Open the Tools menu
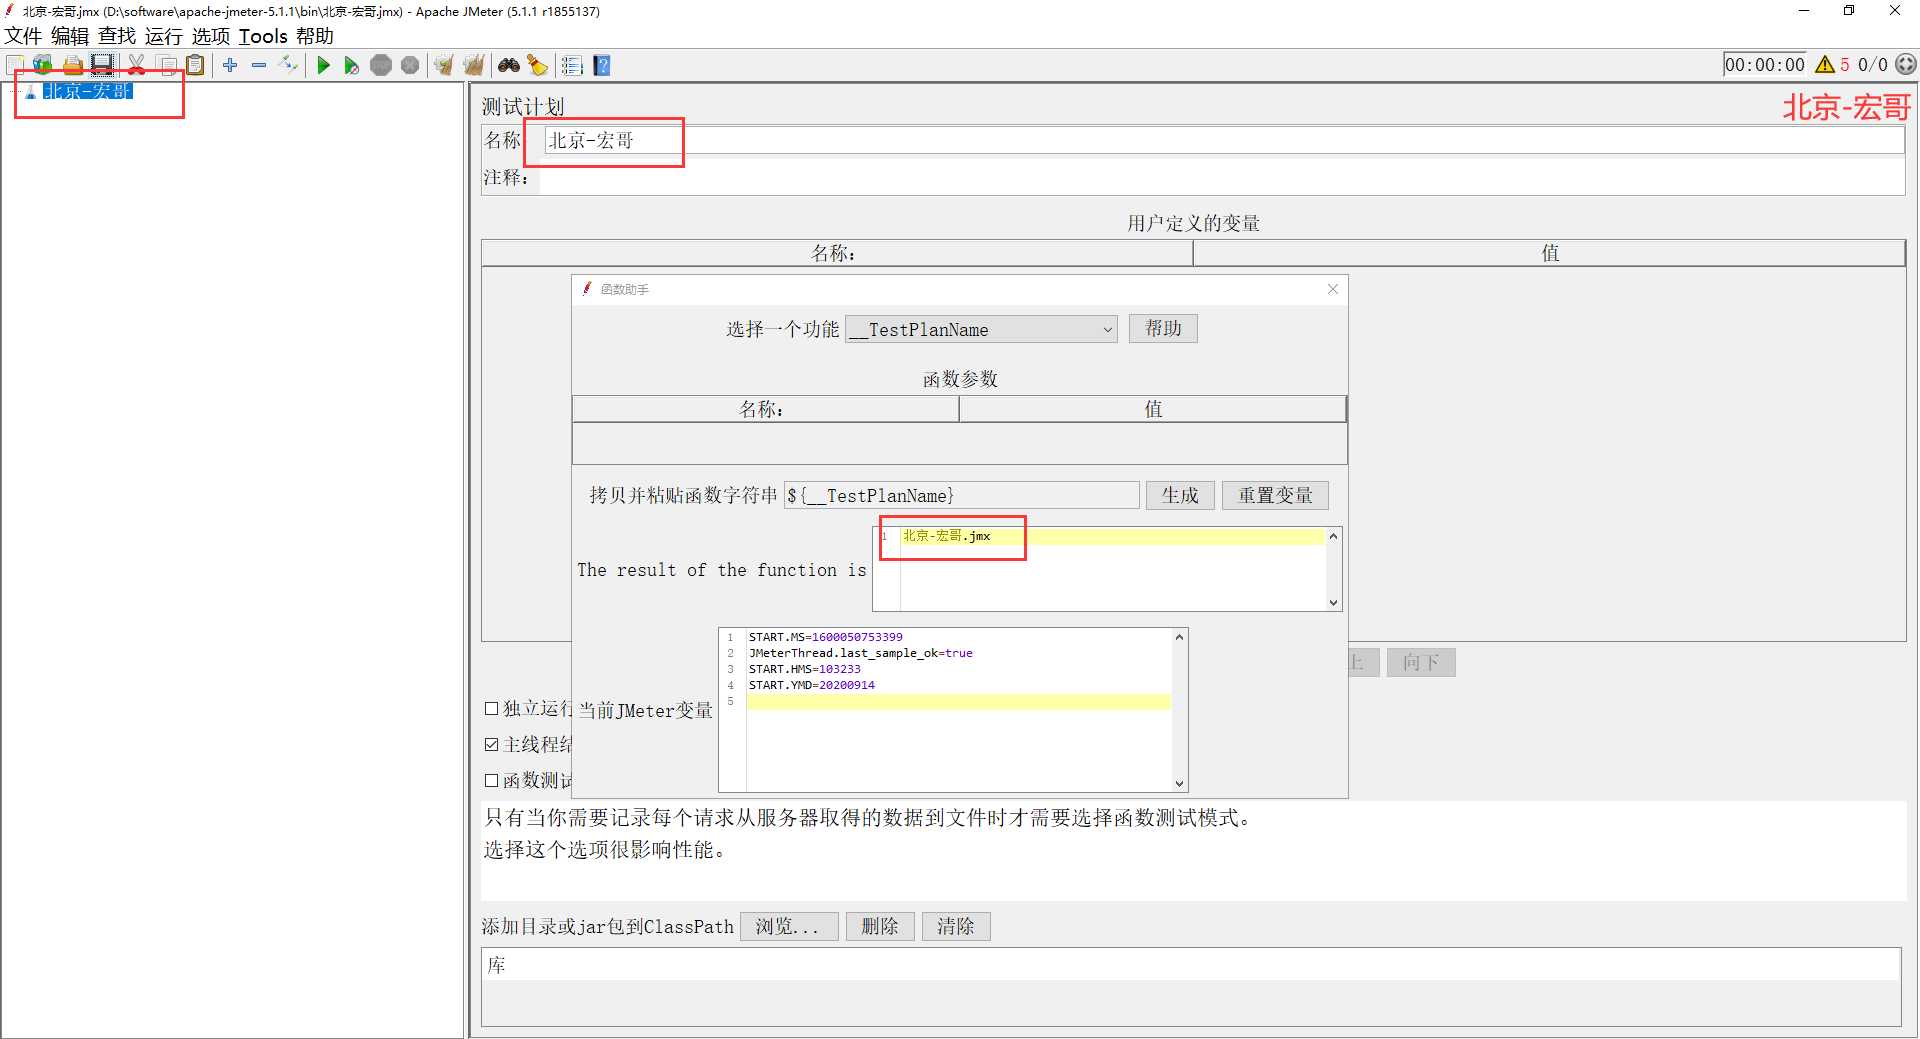The image size is (1920, 1039). (263, 36)
